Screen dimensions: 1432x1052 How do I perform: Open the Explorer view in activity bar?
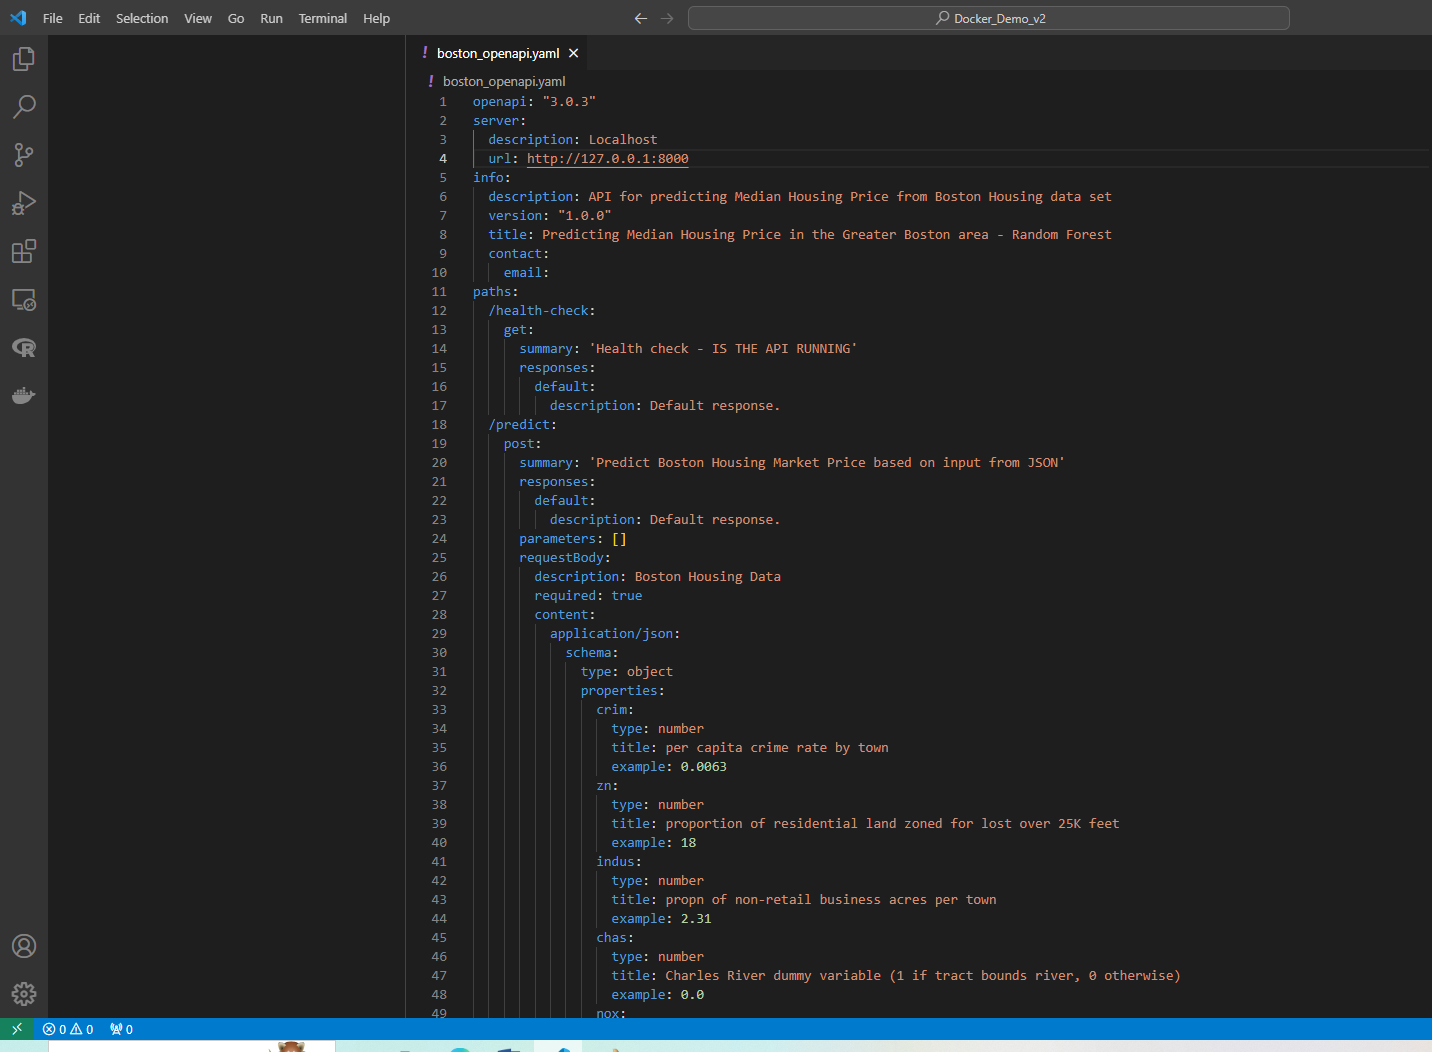pos(24,60)
